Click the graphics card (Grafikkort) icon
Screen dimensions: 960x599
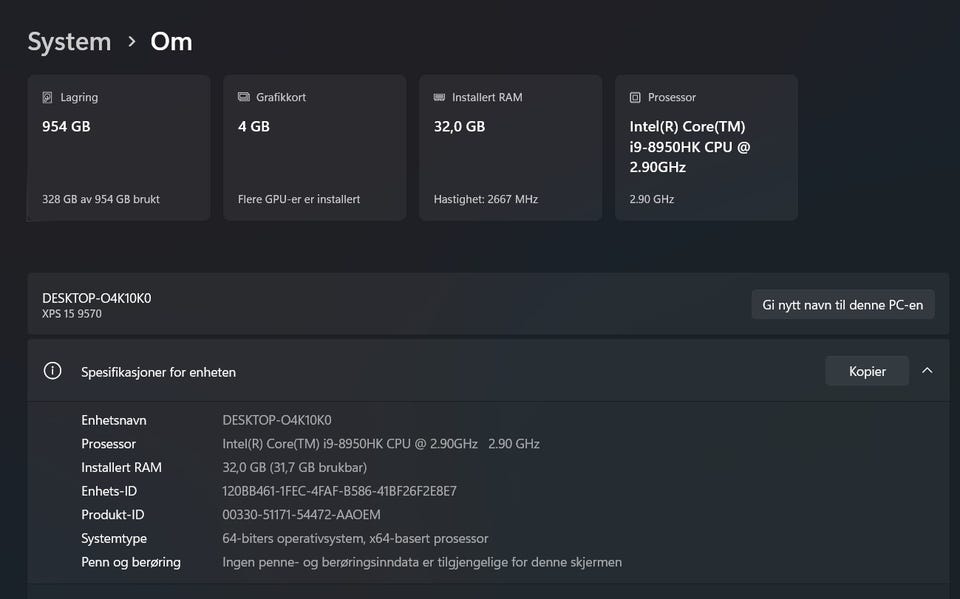coord(244,98)
